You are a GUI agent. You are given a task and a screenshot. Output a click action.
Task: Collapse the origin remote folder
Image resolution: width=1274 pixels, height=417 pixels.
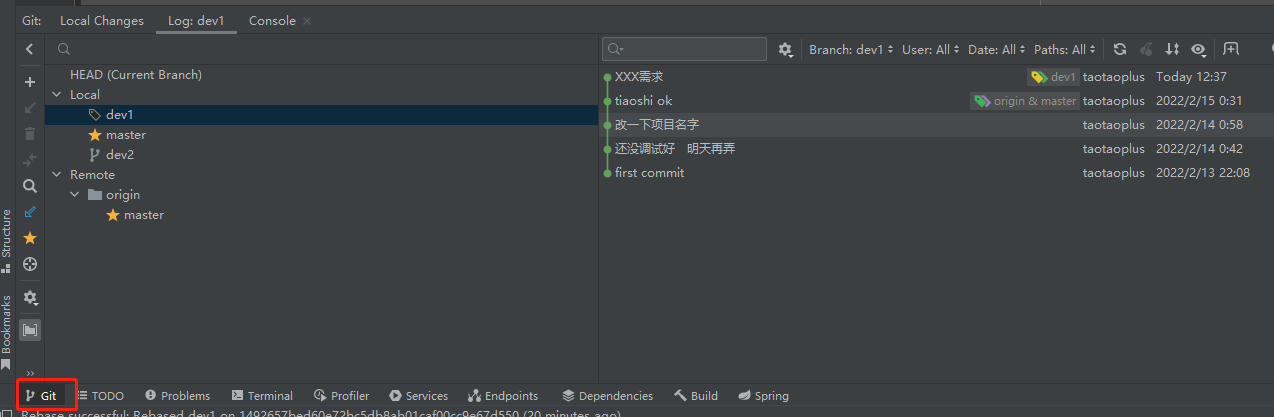click(x=75, y=195)
